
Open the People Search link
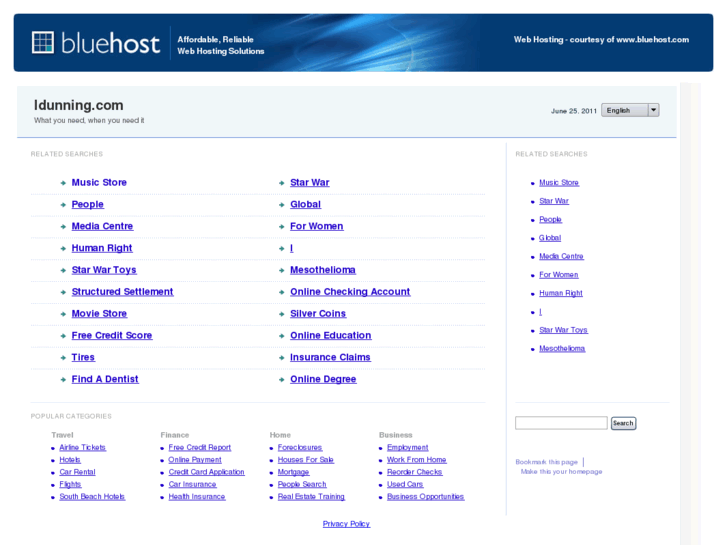coord(302,484)
